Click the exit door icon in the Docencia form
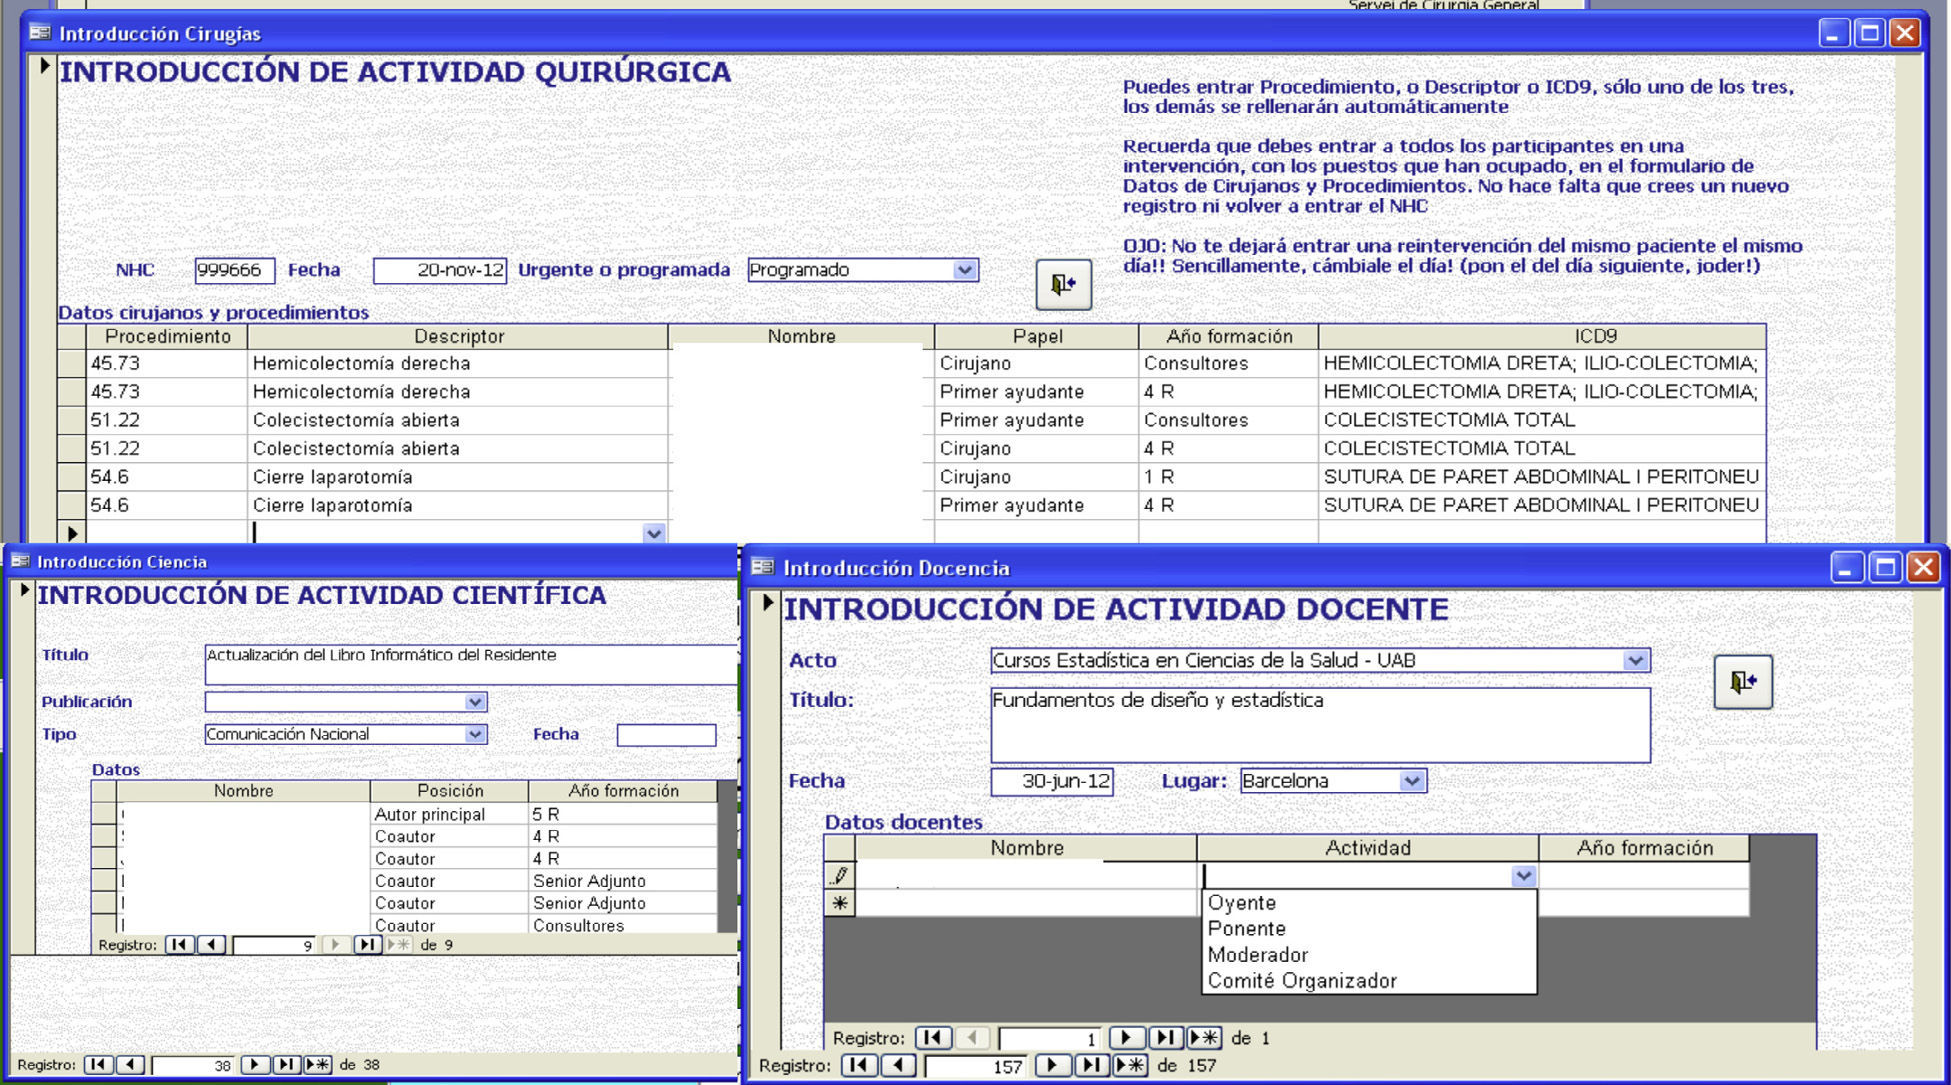Screen dimensions: 1951x1085 (1742, 682)
